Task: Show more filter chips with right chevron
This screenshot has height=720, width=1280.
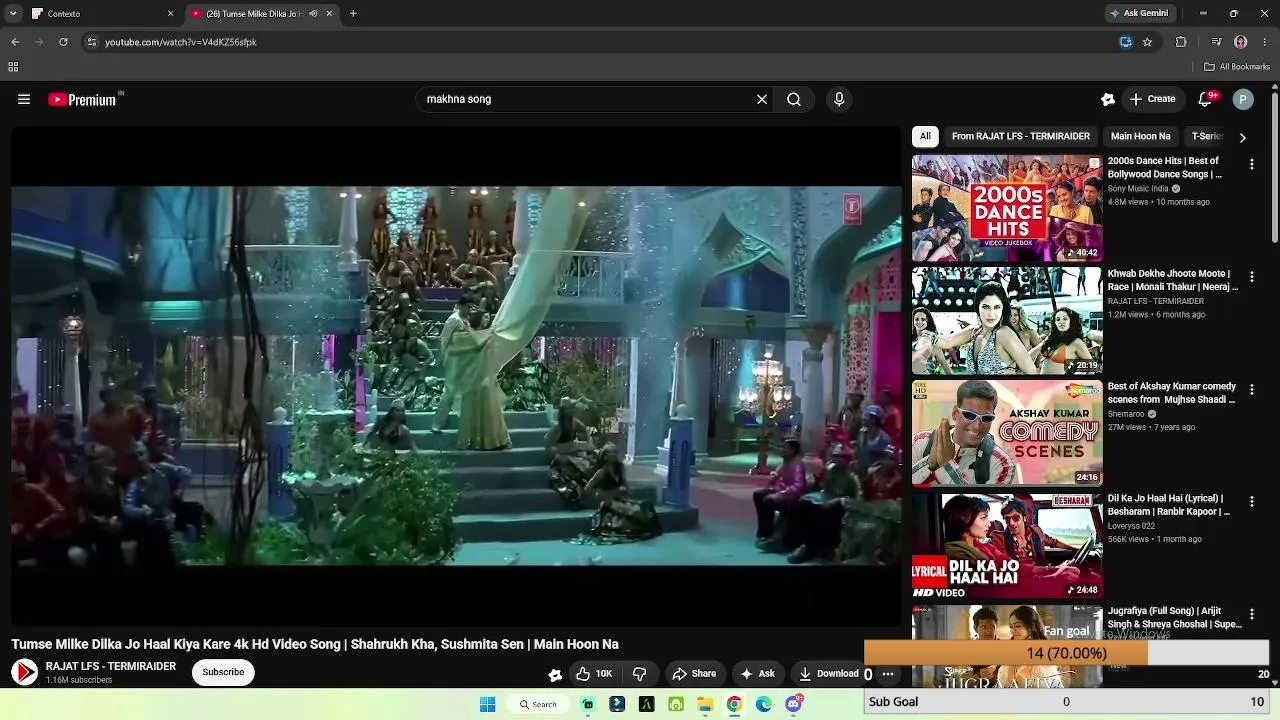Action: coord(1242,137)
